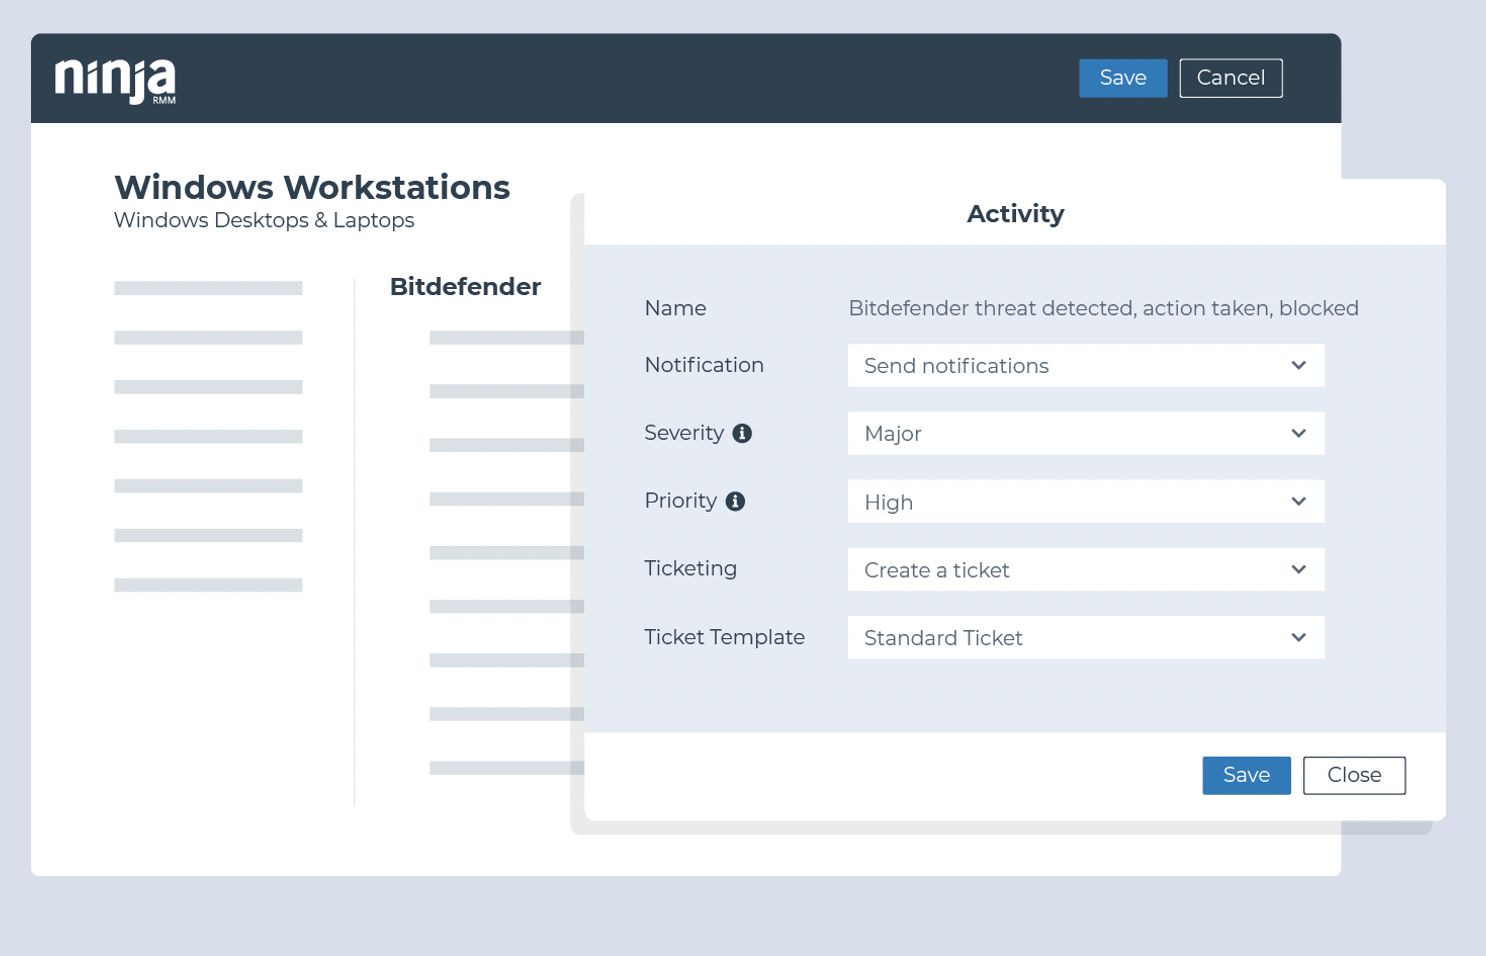Close the Activity dialog
1486x956 pixels.
(x=1353, y=775)
